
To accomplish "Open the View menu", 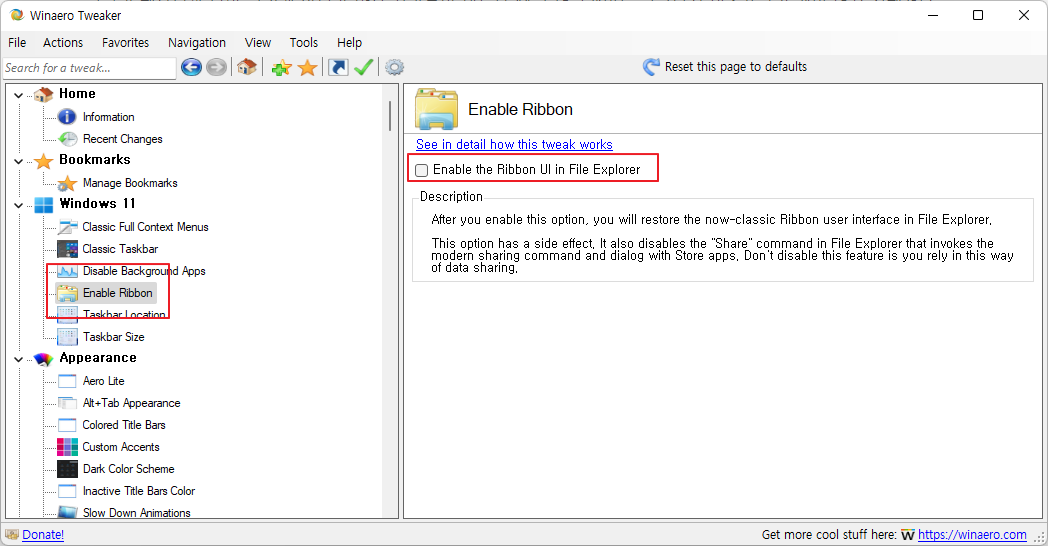I will (x=258, y=43).
